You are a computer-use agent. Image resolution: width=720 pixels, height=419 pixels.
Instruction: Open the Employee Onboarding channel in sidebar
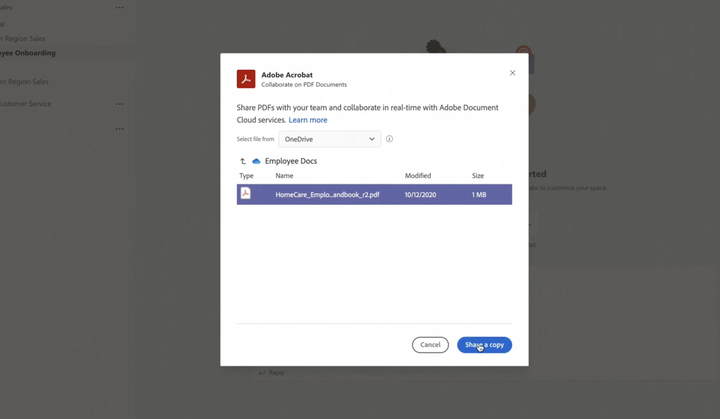[28, 53]
